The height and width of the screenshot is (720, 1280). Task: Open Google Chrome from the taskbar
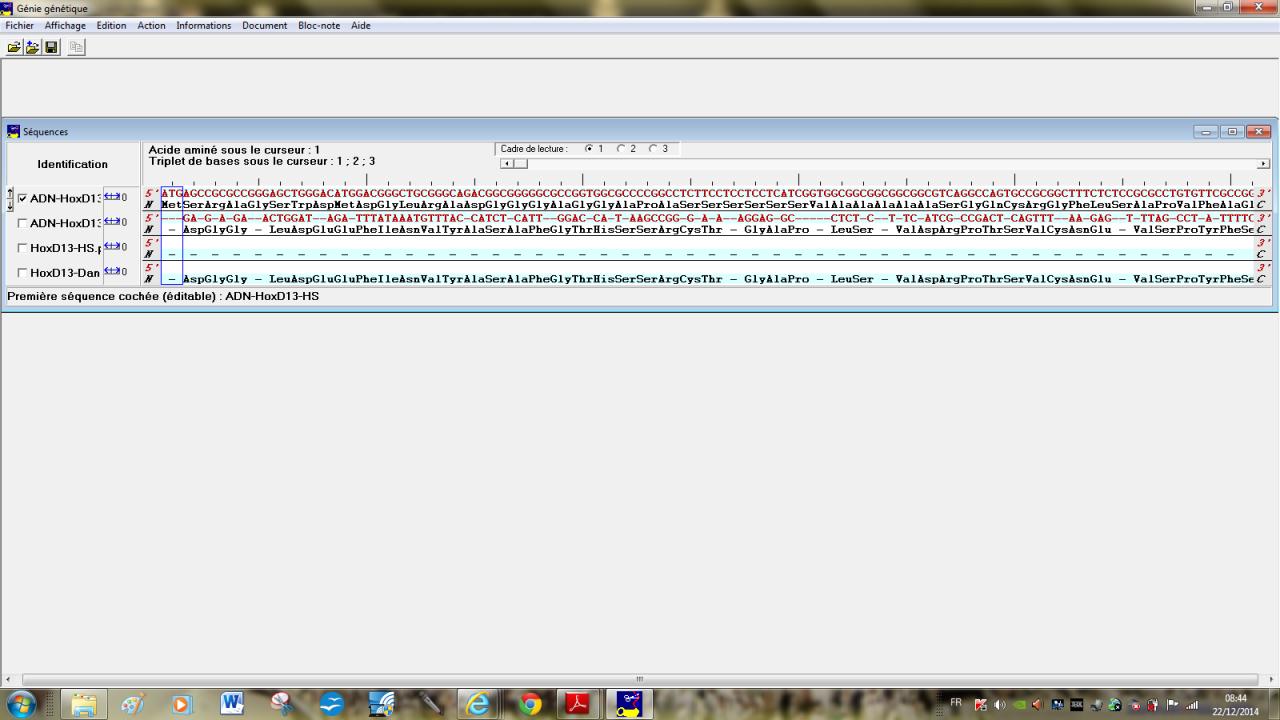coord(530,704)
